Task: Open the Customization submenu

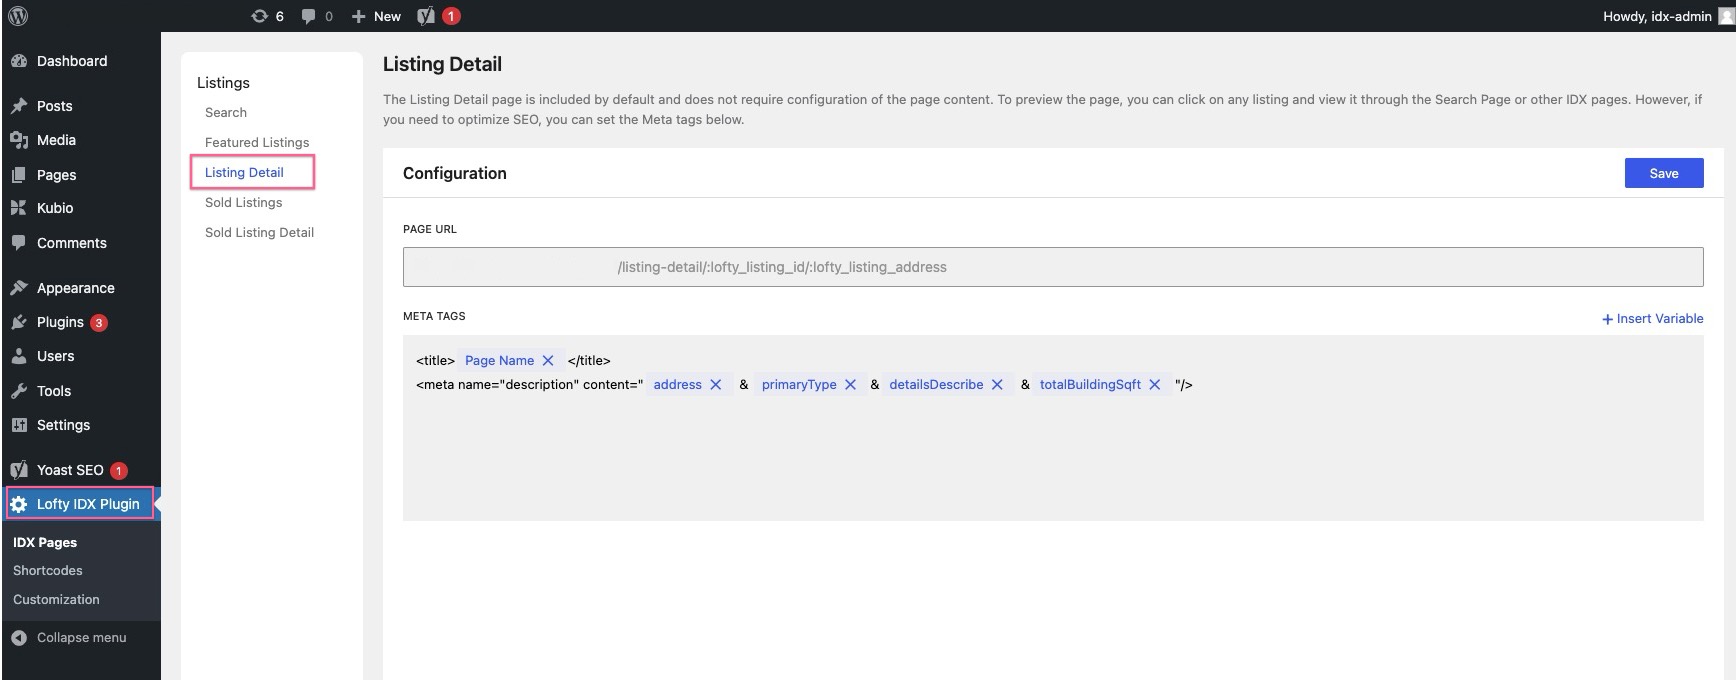Action: click(x=56, y=599)
